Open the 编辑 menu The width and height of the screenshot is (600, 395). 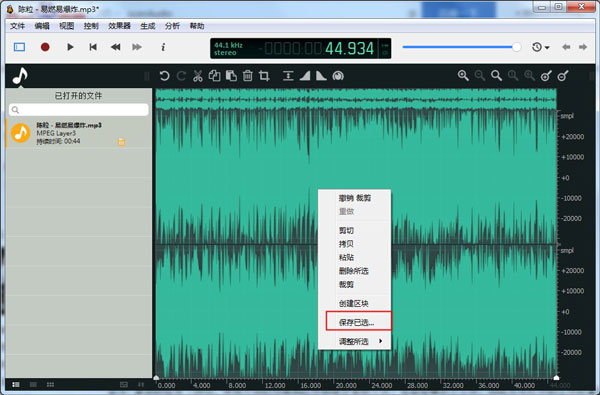pyautogui.click(x=42, y=26)
